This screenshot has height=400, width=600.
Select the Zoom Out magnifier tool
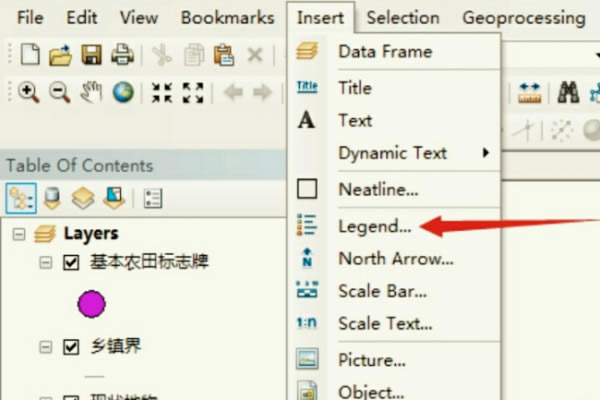point(60,93)
